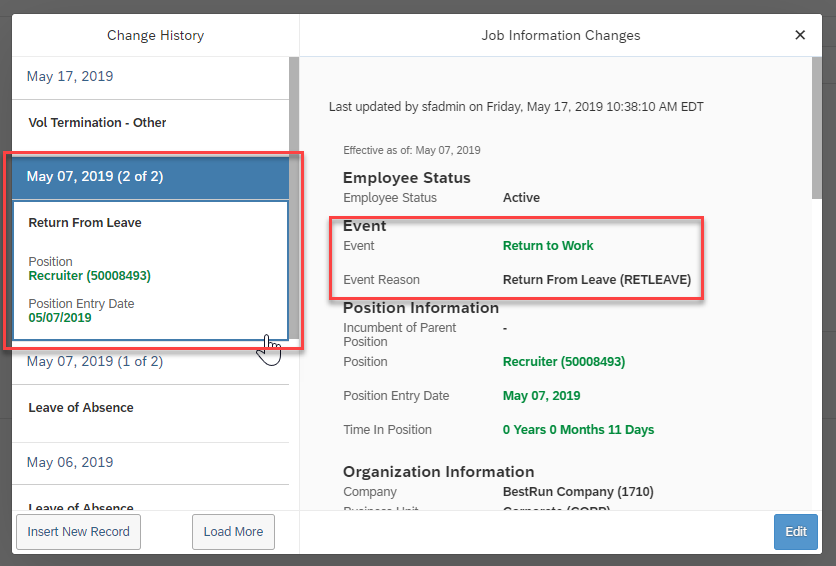Click the Event Reason label
The width and height of the screenshot is (836, 566).
click(x=381, y=280)
